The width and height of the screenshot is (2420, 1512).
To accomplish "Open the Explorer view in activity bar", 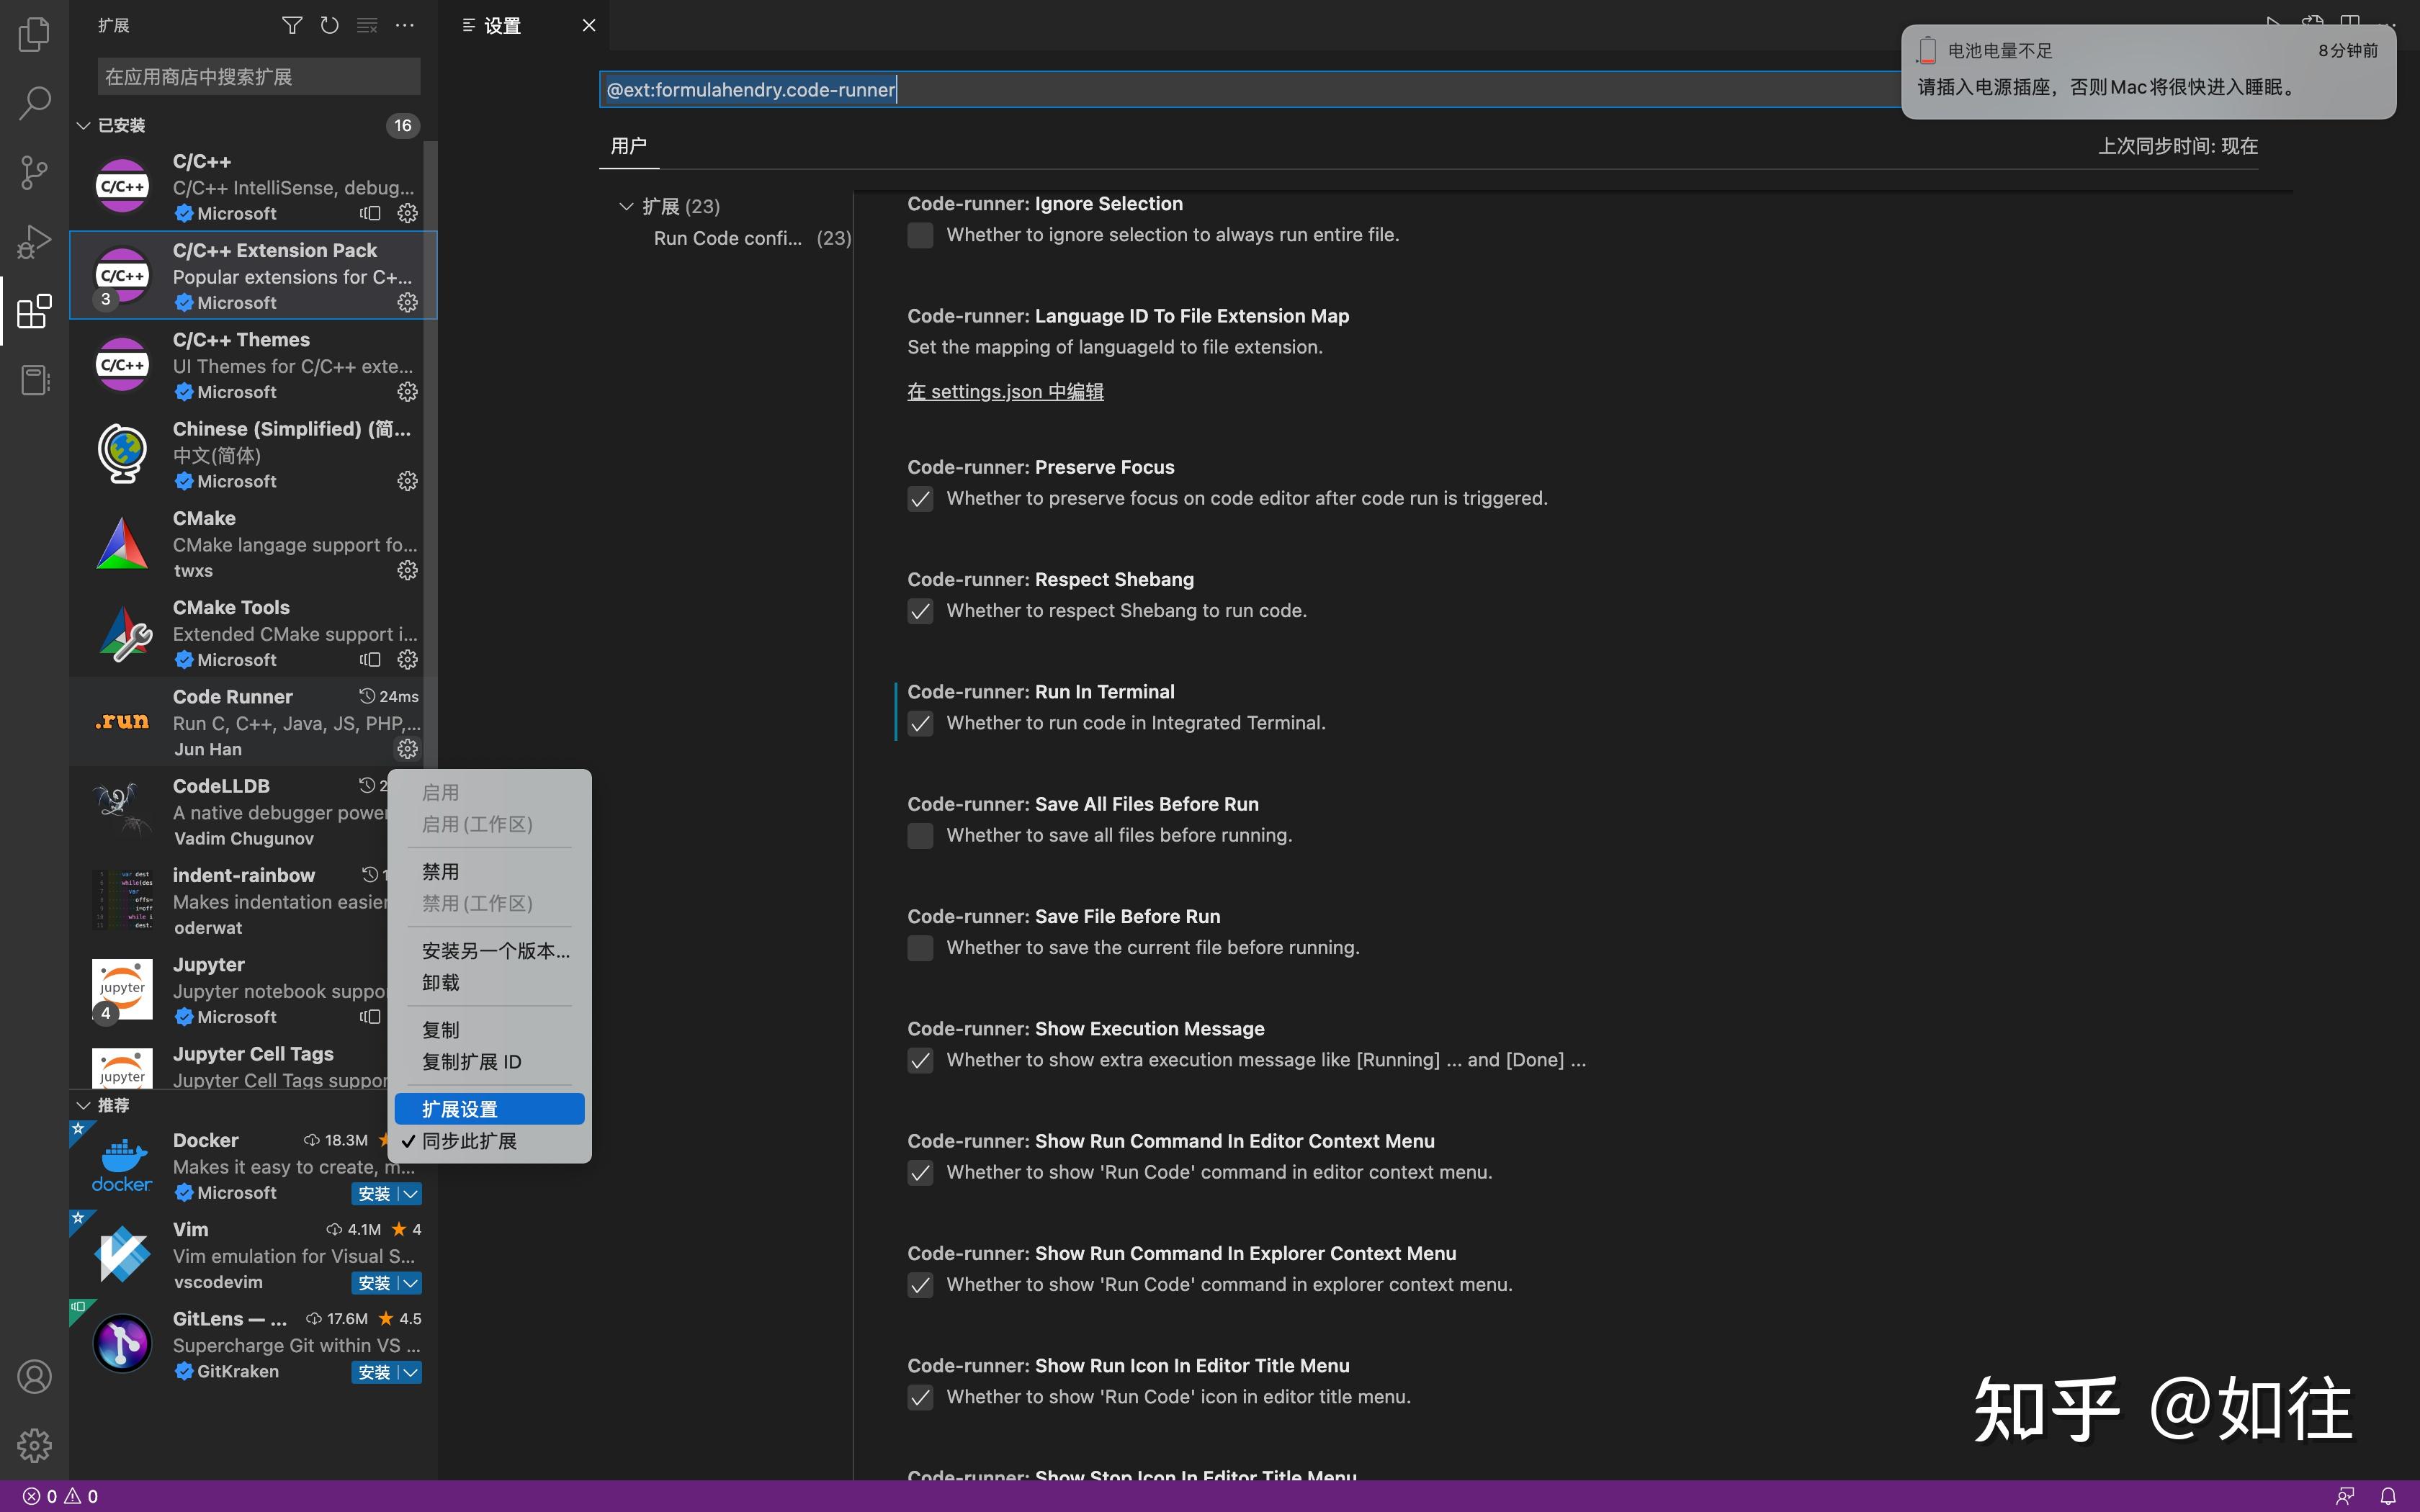I will 34,33.
